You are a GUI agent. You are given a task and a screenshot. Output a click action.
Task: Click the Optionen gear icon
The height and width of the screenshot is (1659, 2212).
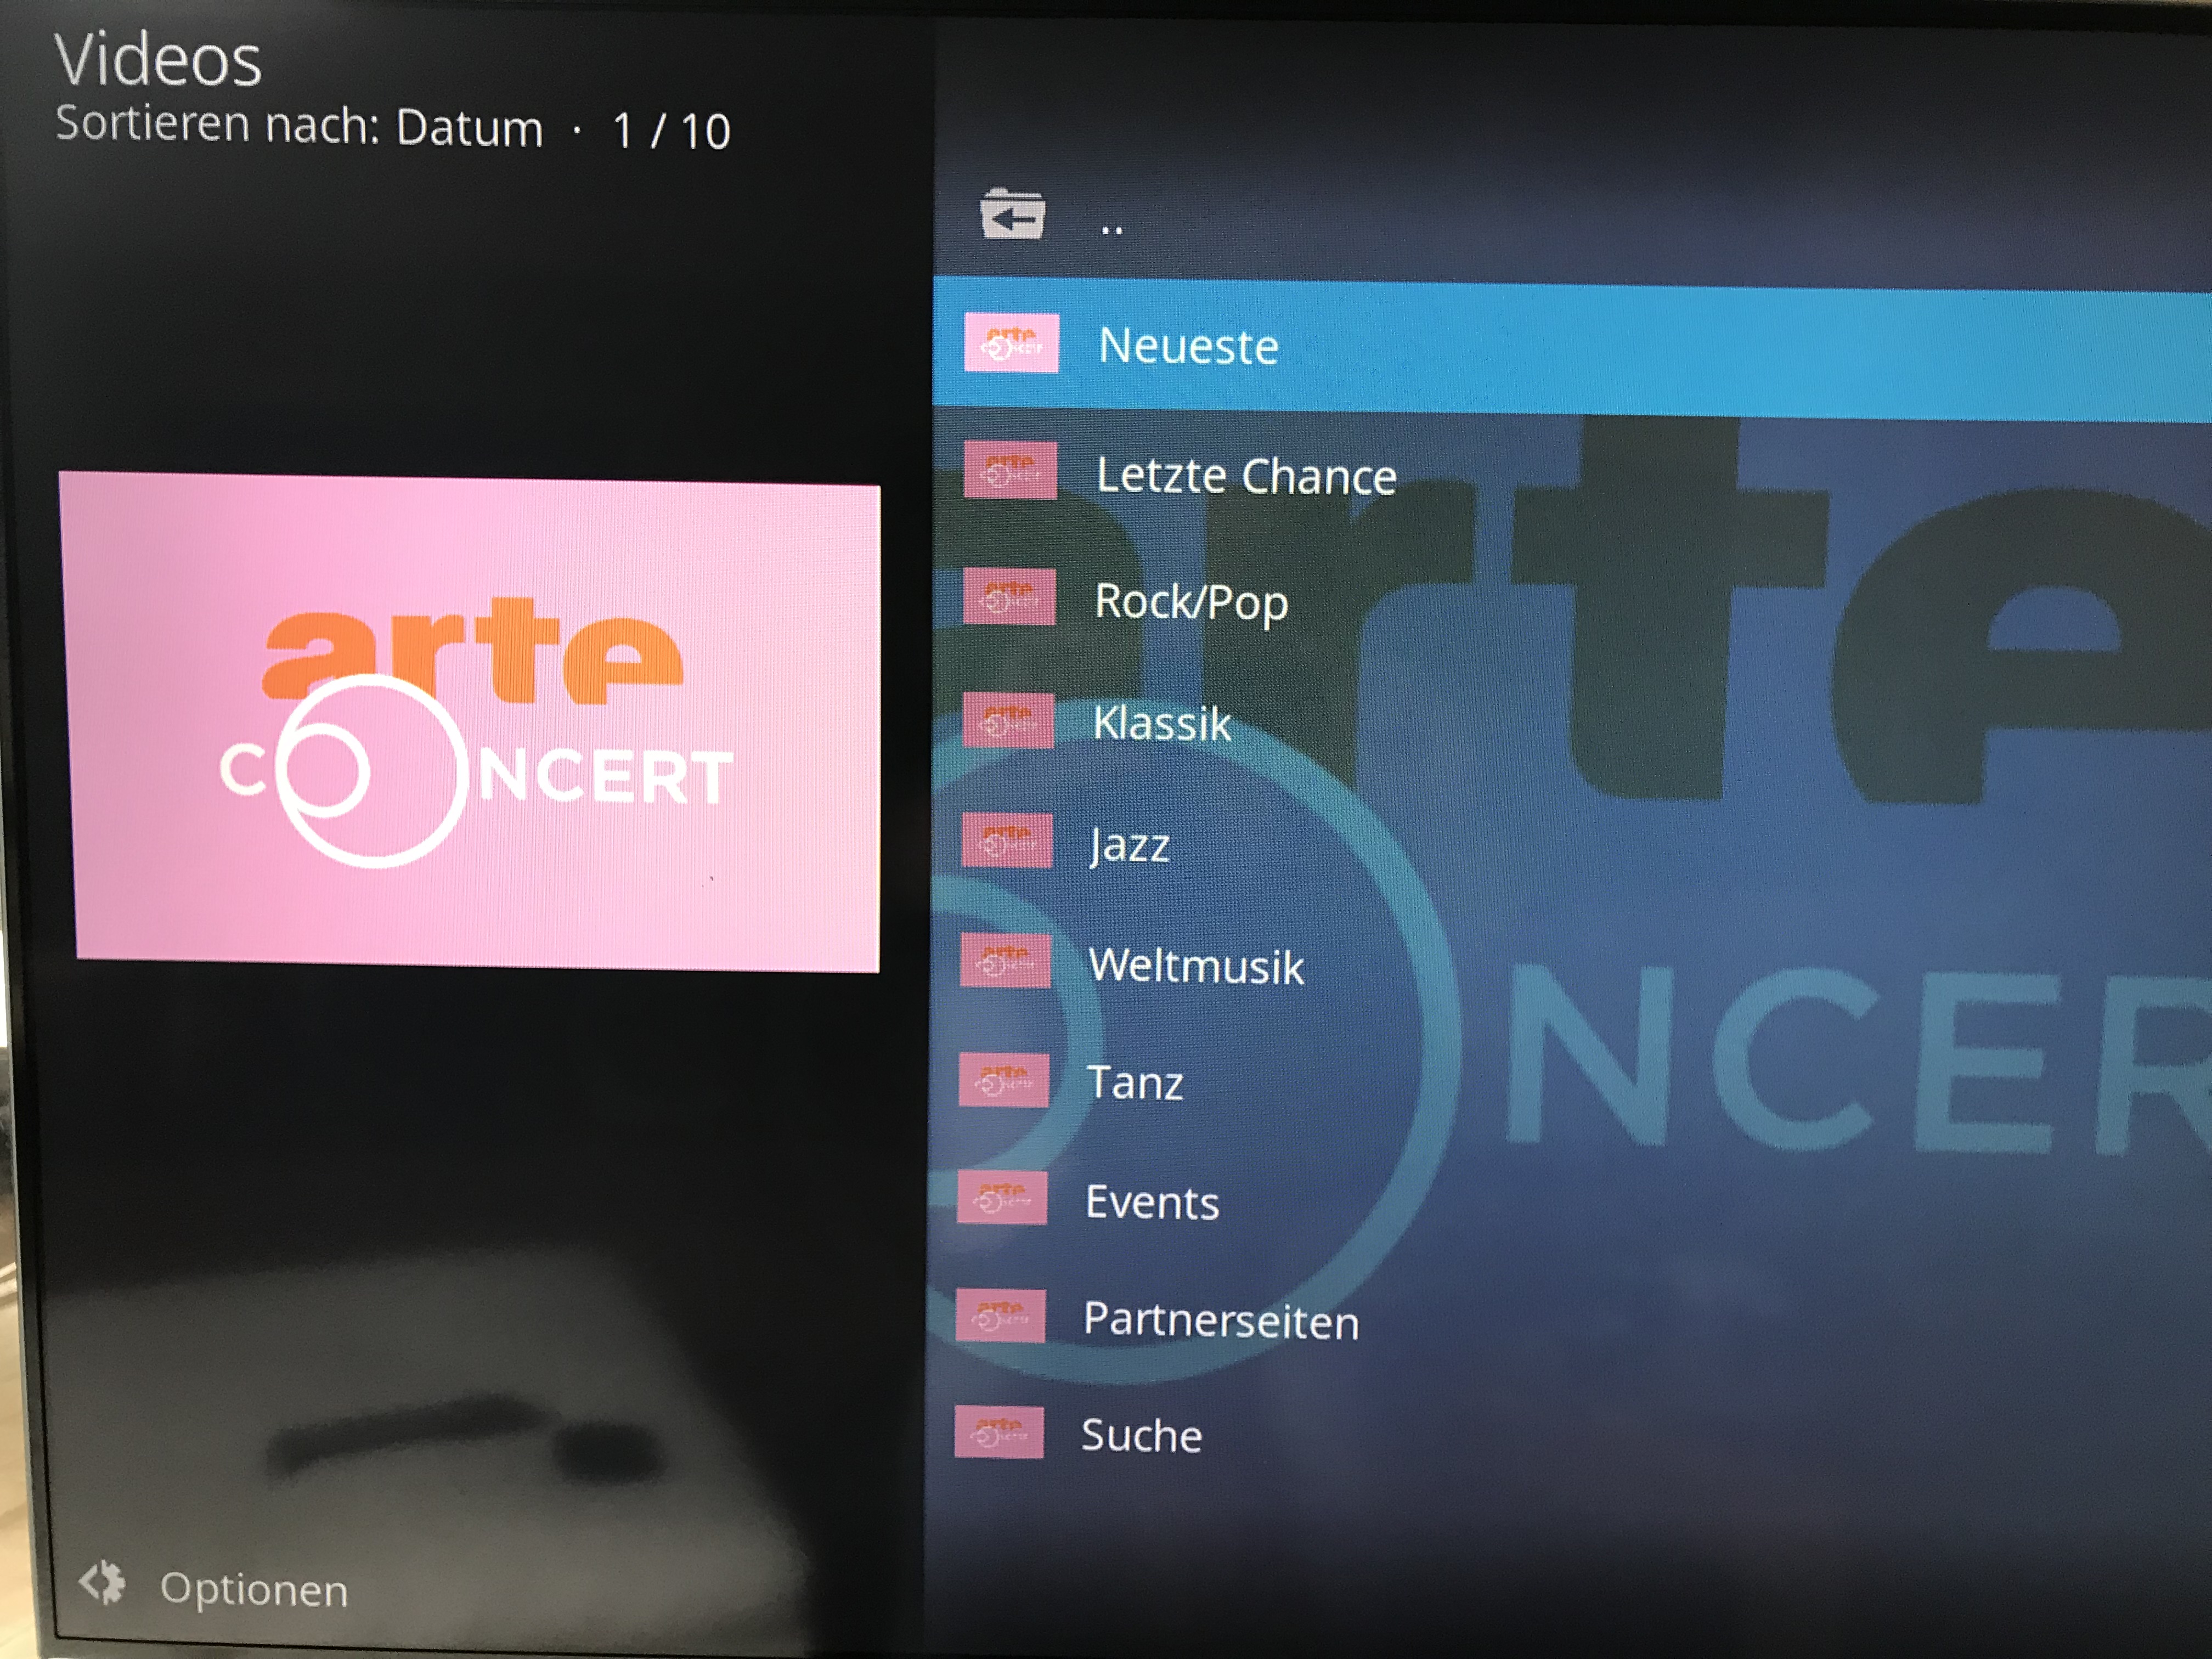tap(102, 1583)
